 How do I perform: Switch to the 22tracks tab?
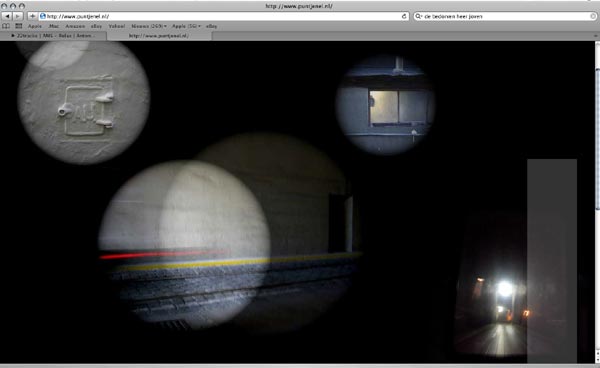pos(54,36)
